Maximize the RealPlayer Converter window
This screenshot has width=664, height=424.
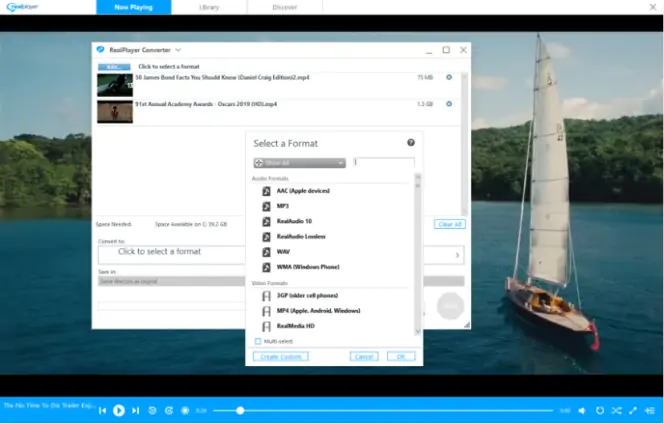pyautogui.click(x=446, y=50)
